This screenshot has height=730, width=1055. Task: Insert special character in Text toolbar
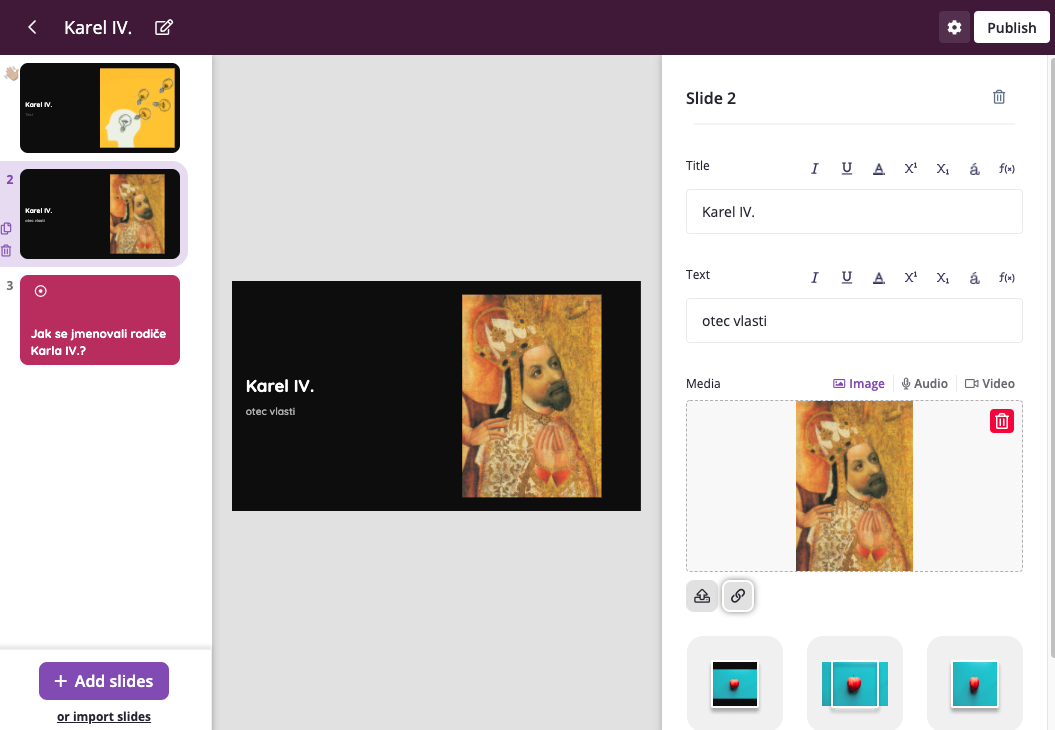[x=974, y=278]
